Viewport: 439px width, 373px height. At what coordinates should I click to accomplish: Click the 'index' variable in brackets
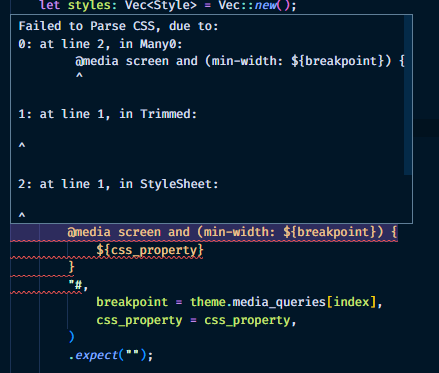point(351,302)
